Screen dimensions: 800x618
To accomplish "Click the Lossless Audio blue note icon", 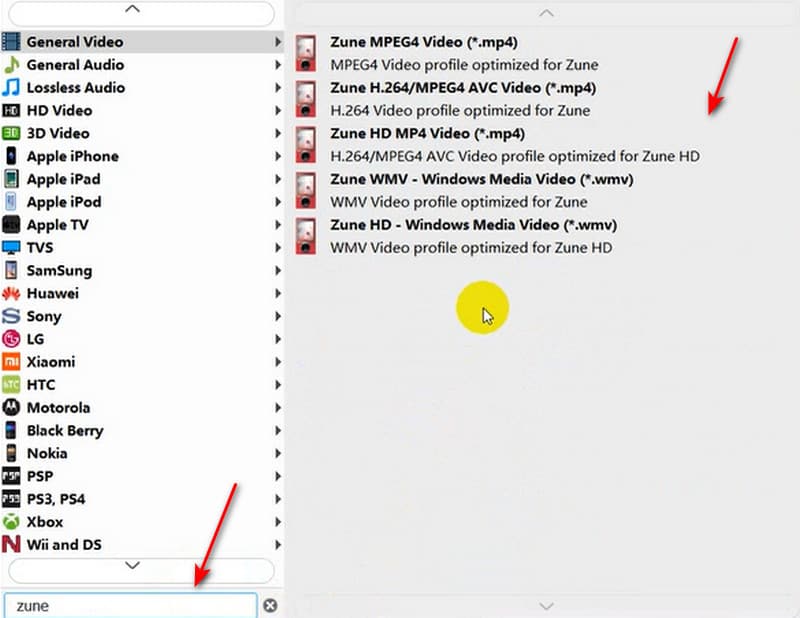I will 11,88.
